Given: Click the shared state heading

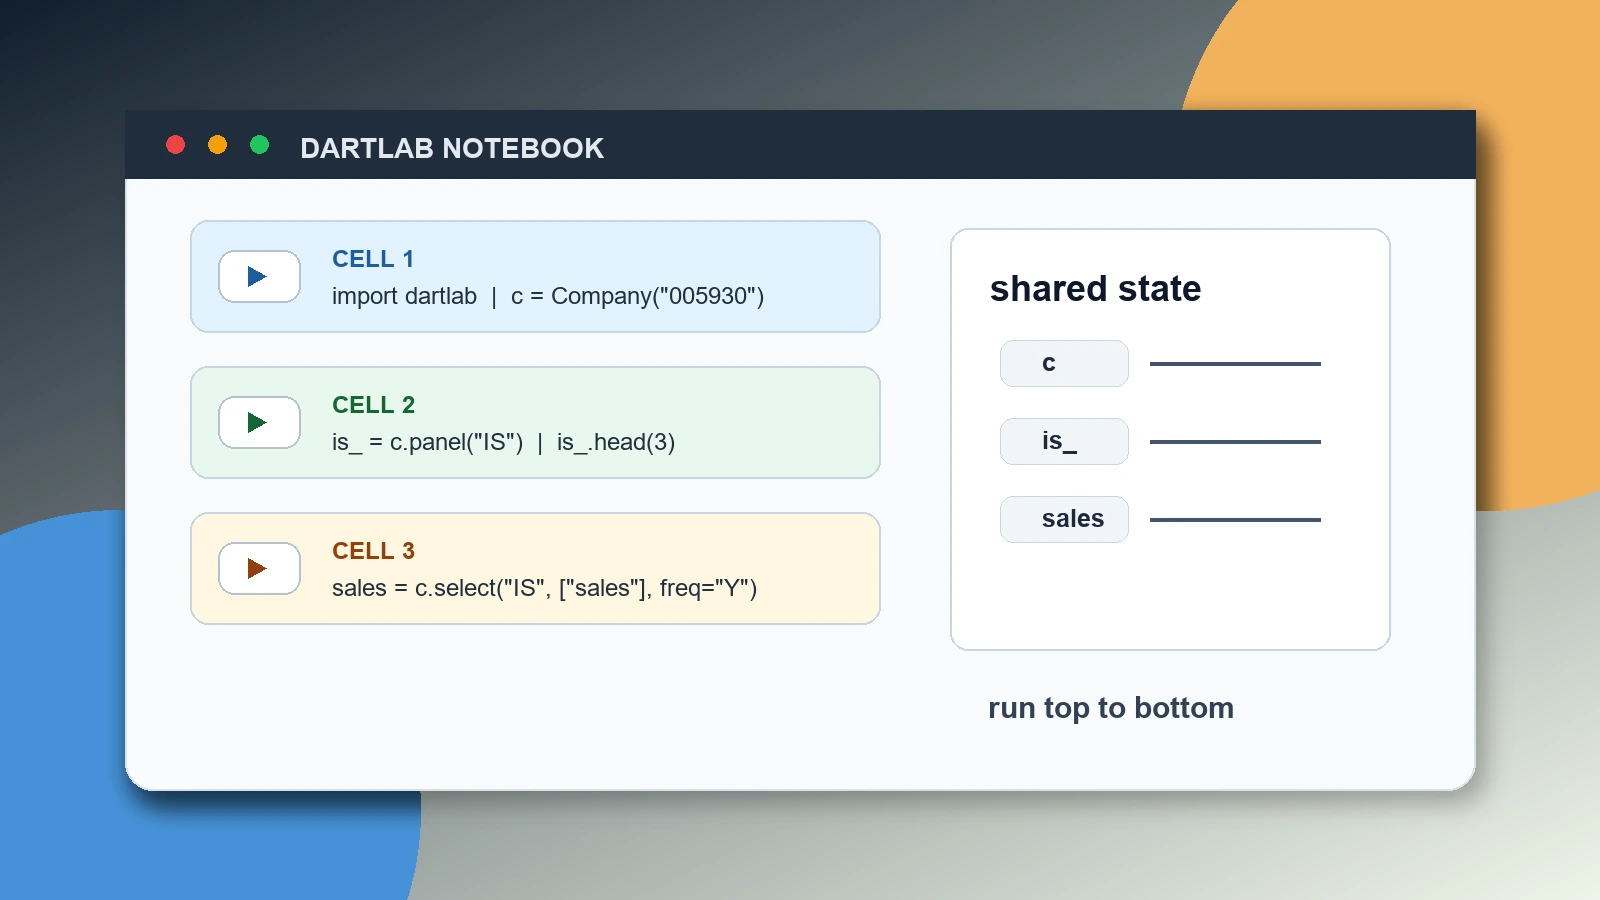Looking at the screenshot, I should (1095, 289).
